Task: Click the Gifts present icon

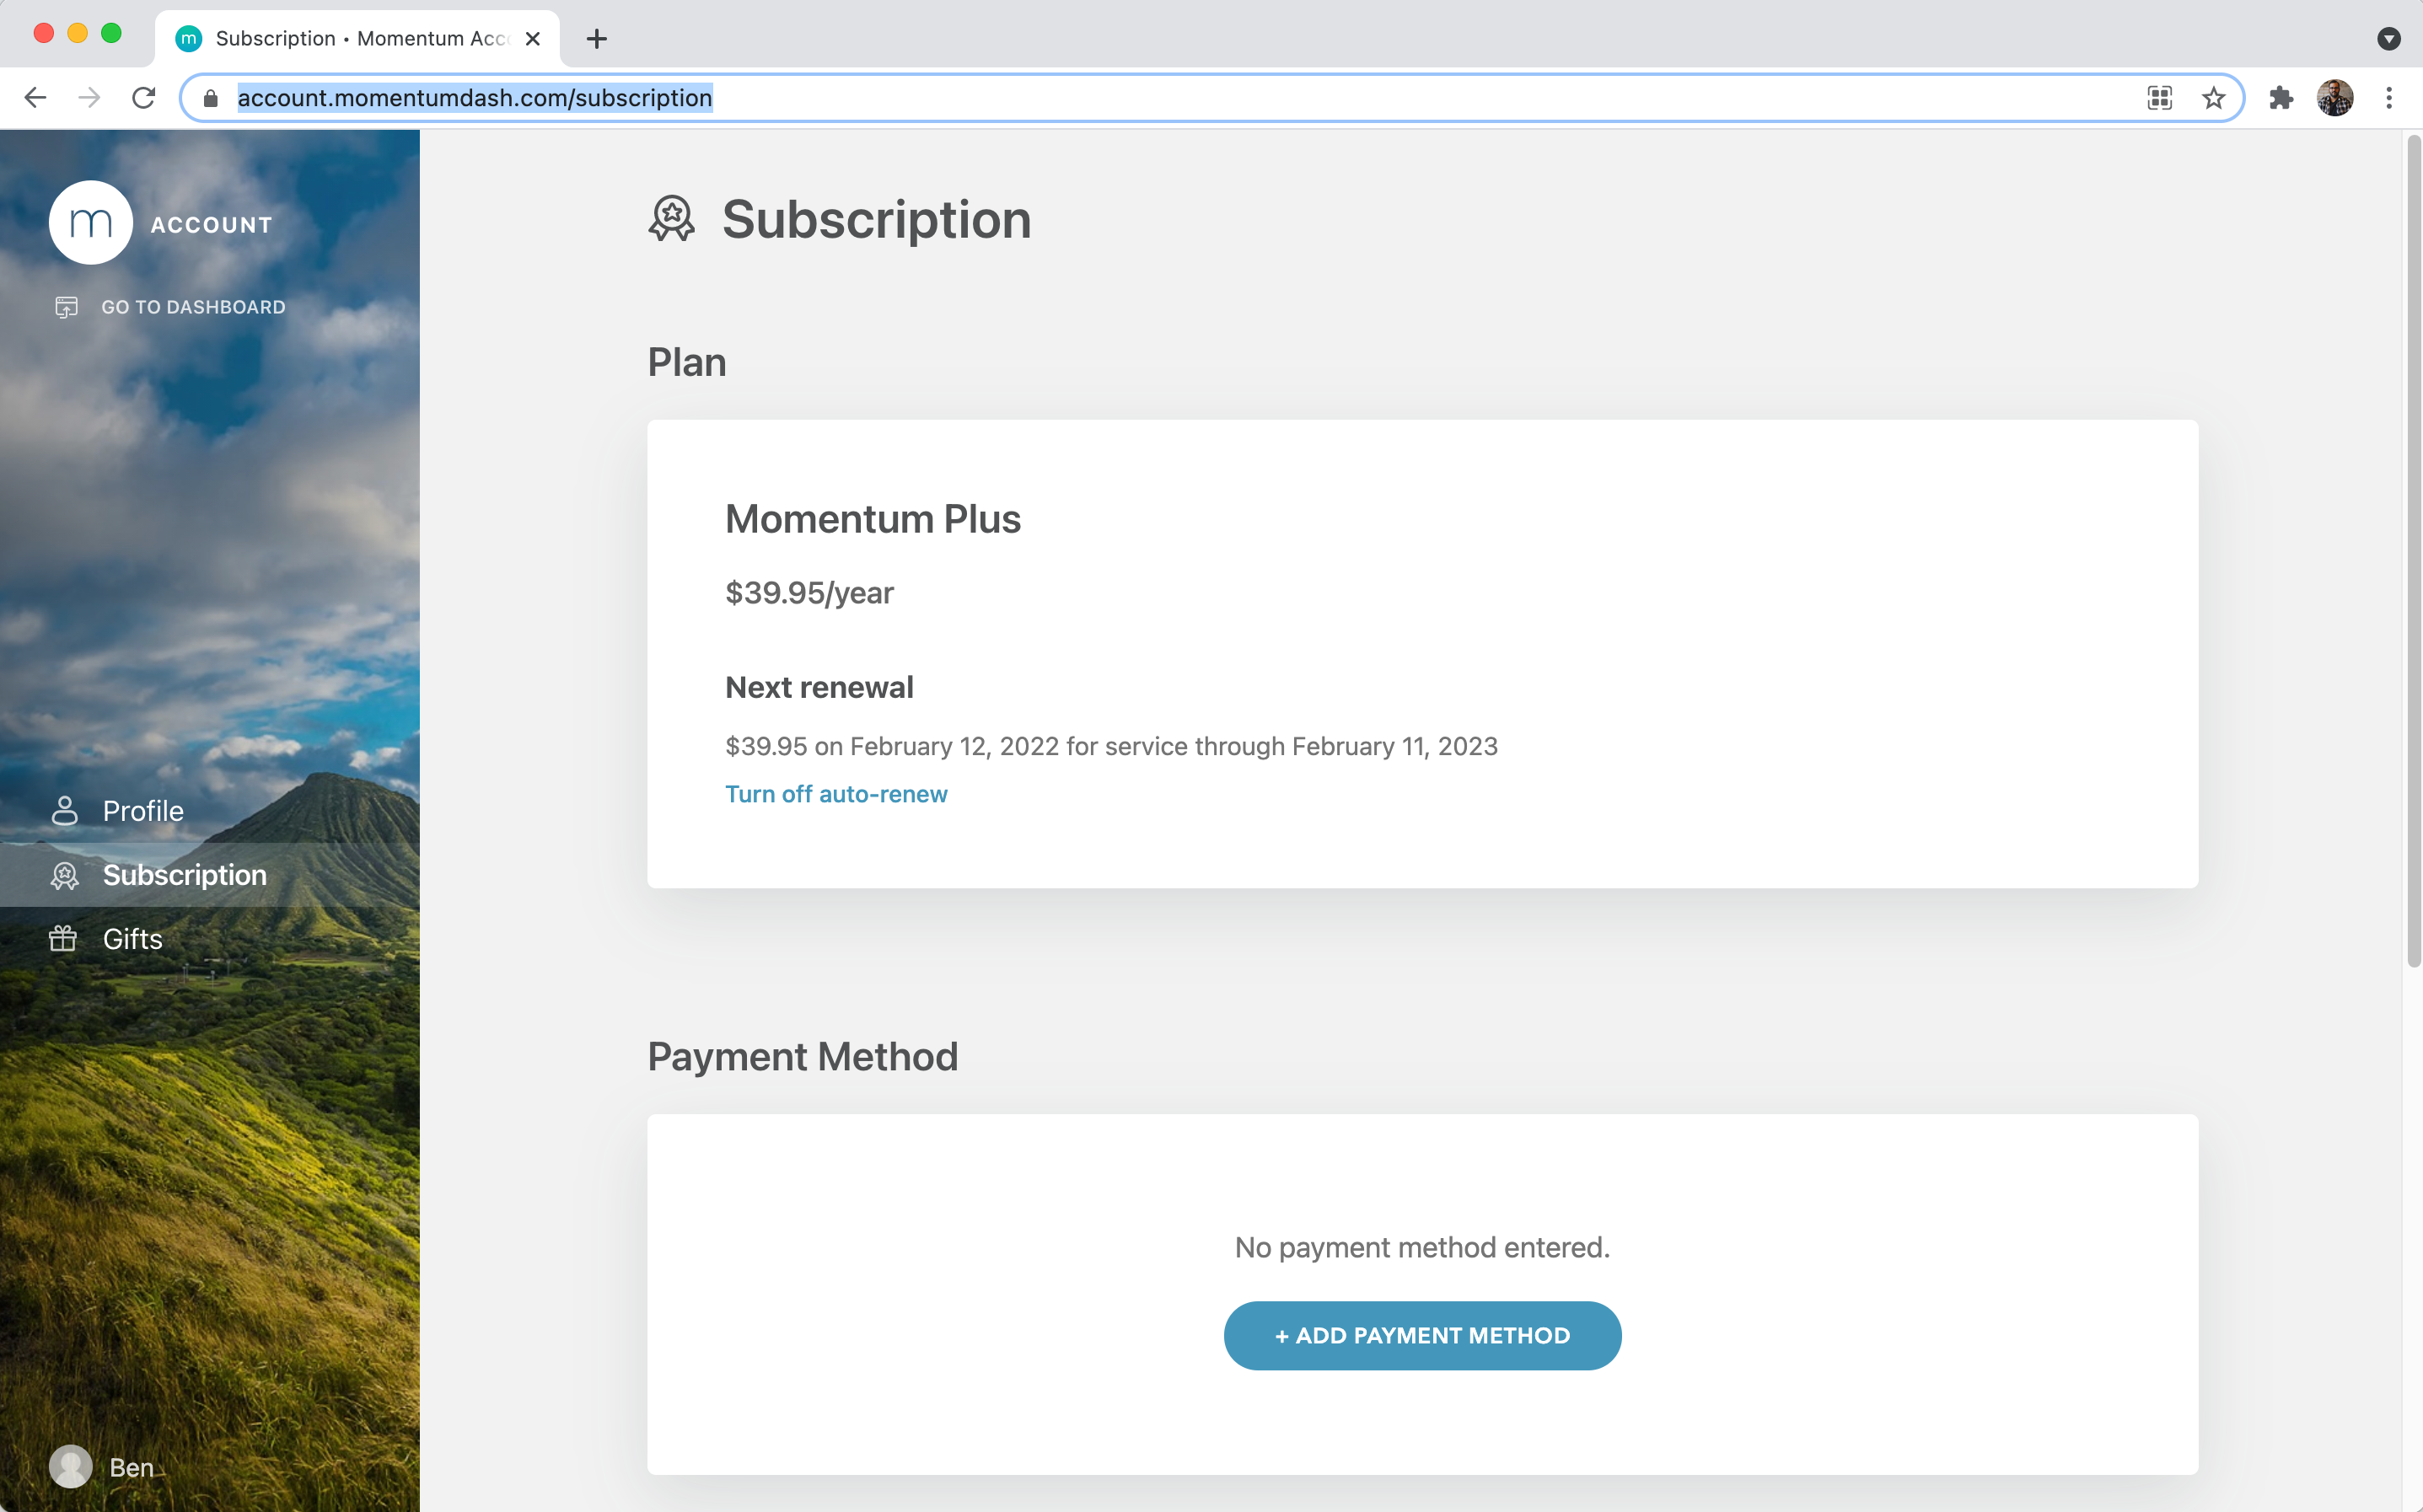Action: [63, 938]
